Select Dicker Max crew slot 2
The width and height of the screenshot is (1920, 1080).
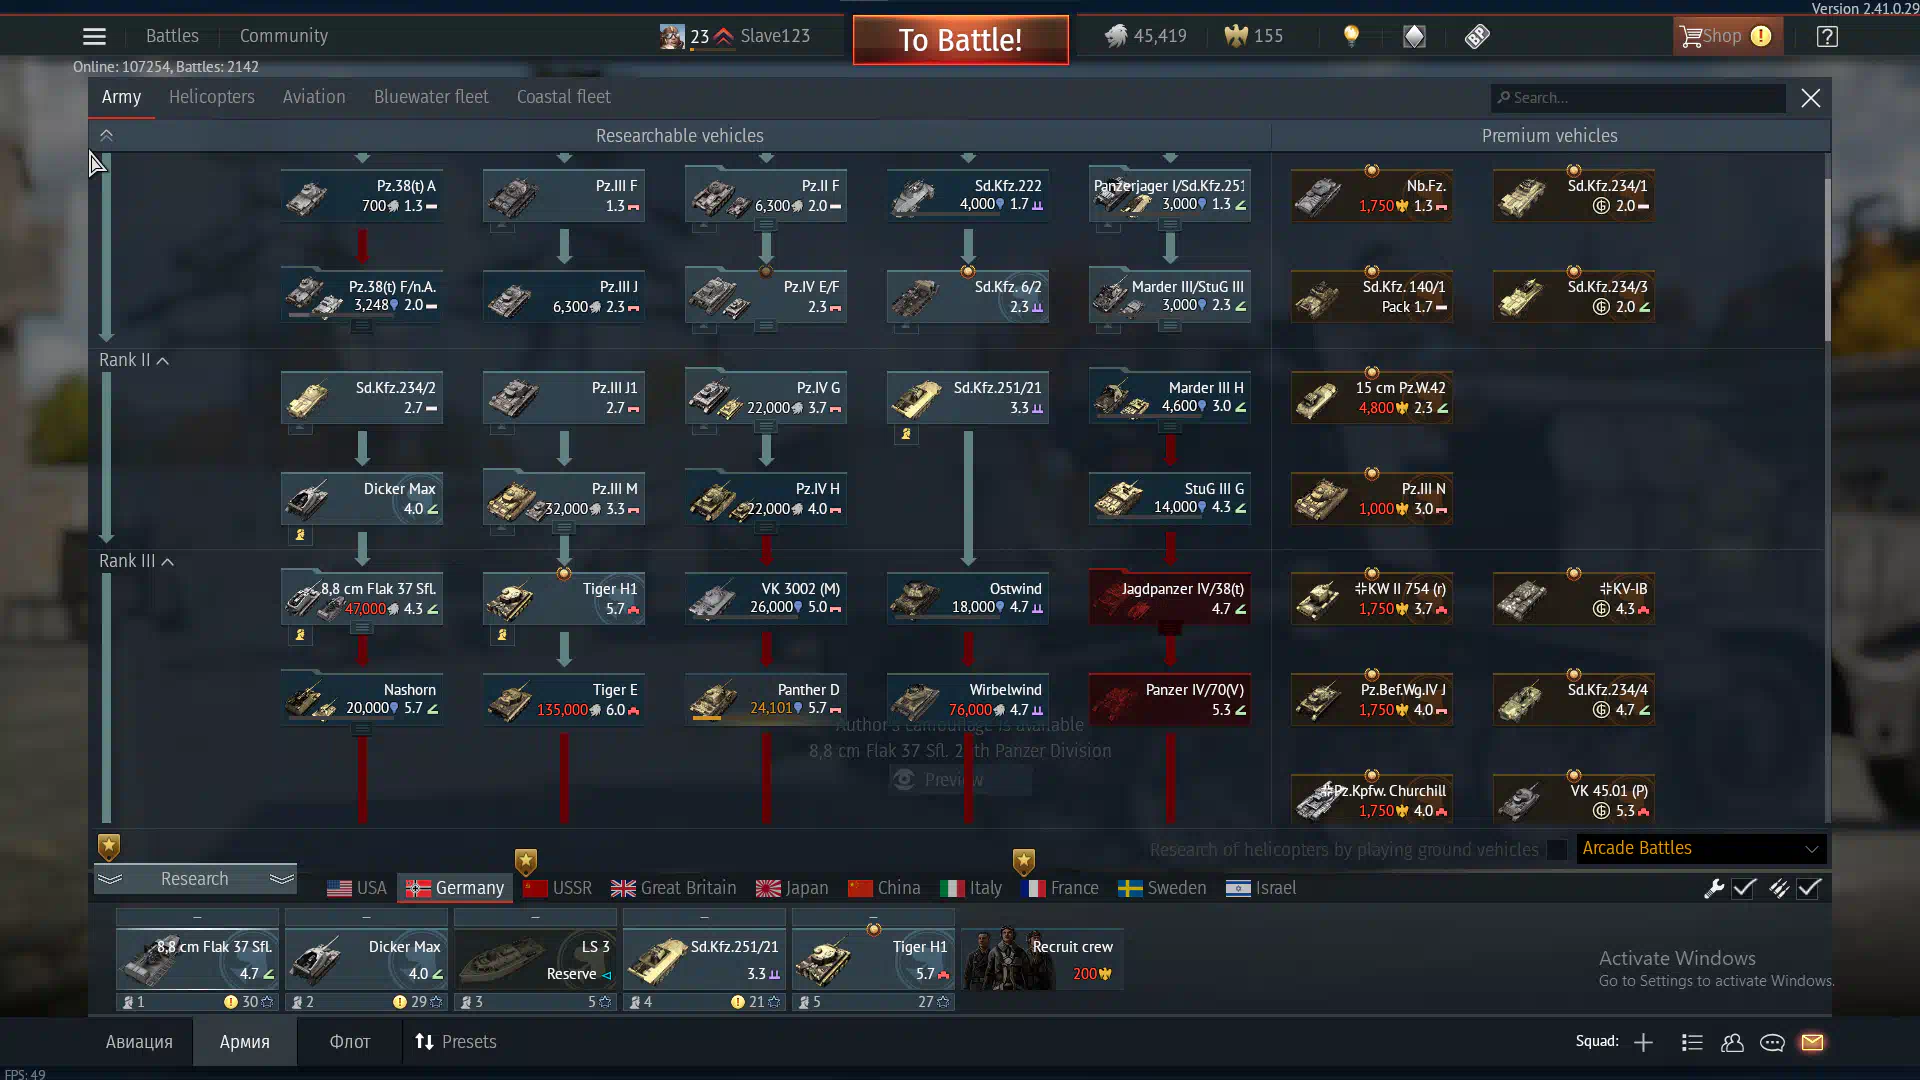click(366, 959)
